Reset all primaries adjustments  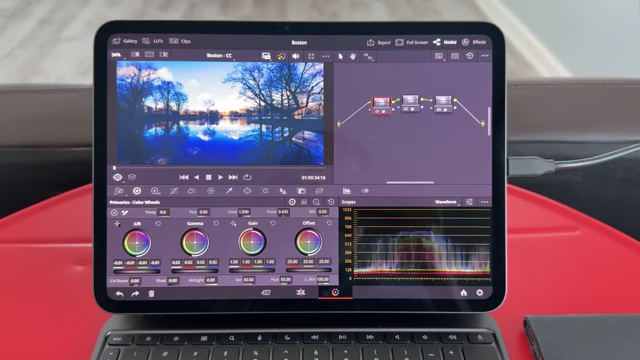(x=331, y=202)
